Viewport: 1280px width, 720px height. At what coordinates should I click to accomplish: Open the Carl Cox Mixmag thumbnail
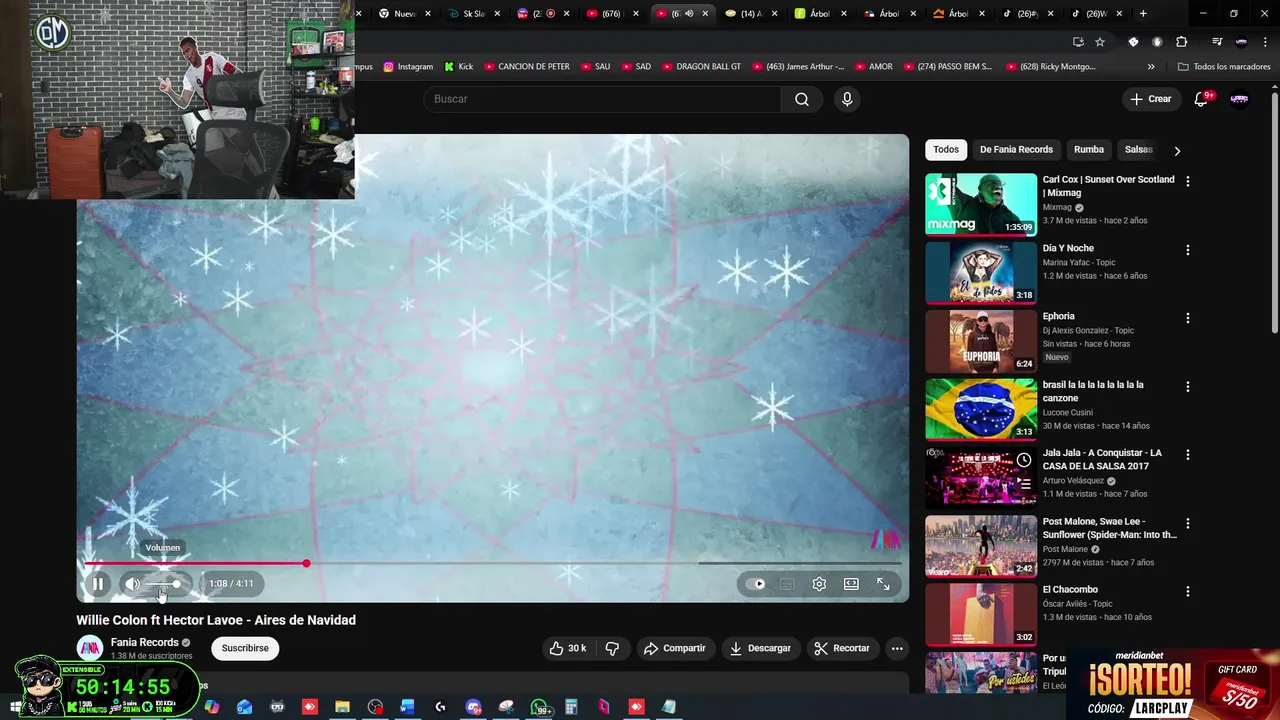pos(981,205)
